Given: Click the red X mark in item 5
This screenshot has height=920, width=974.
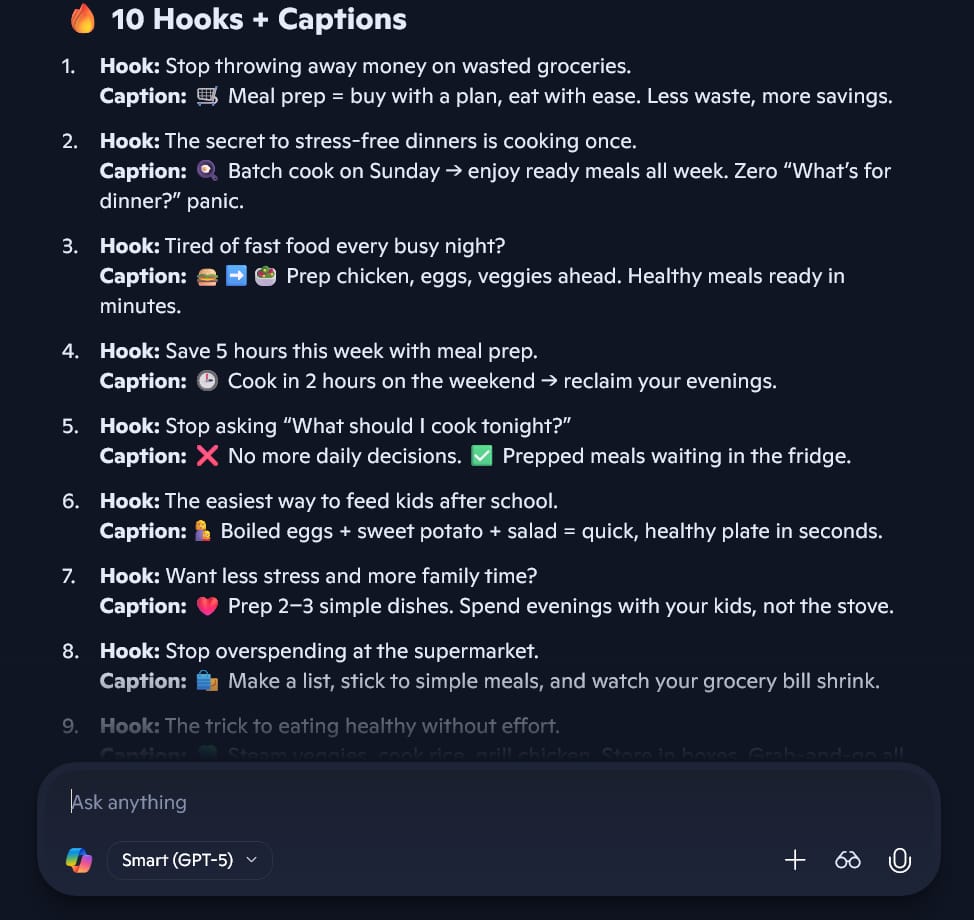Looking at the screenshot, I should [x=208, y=455].
